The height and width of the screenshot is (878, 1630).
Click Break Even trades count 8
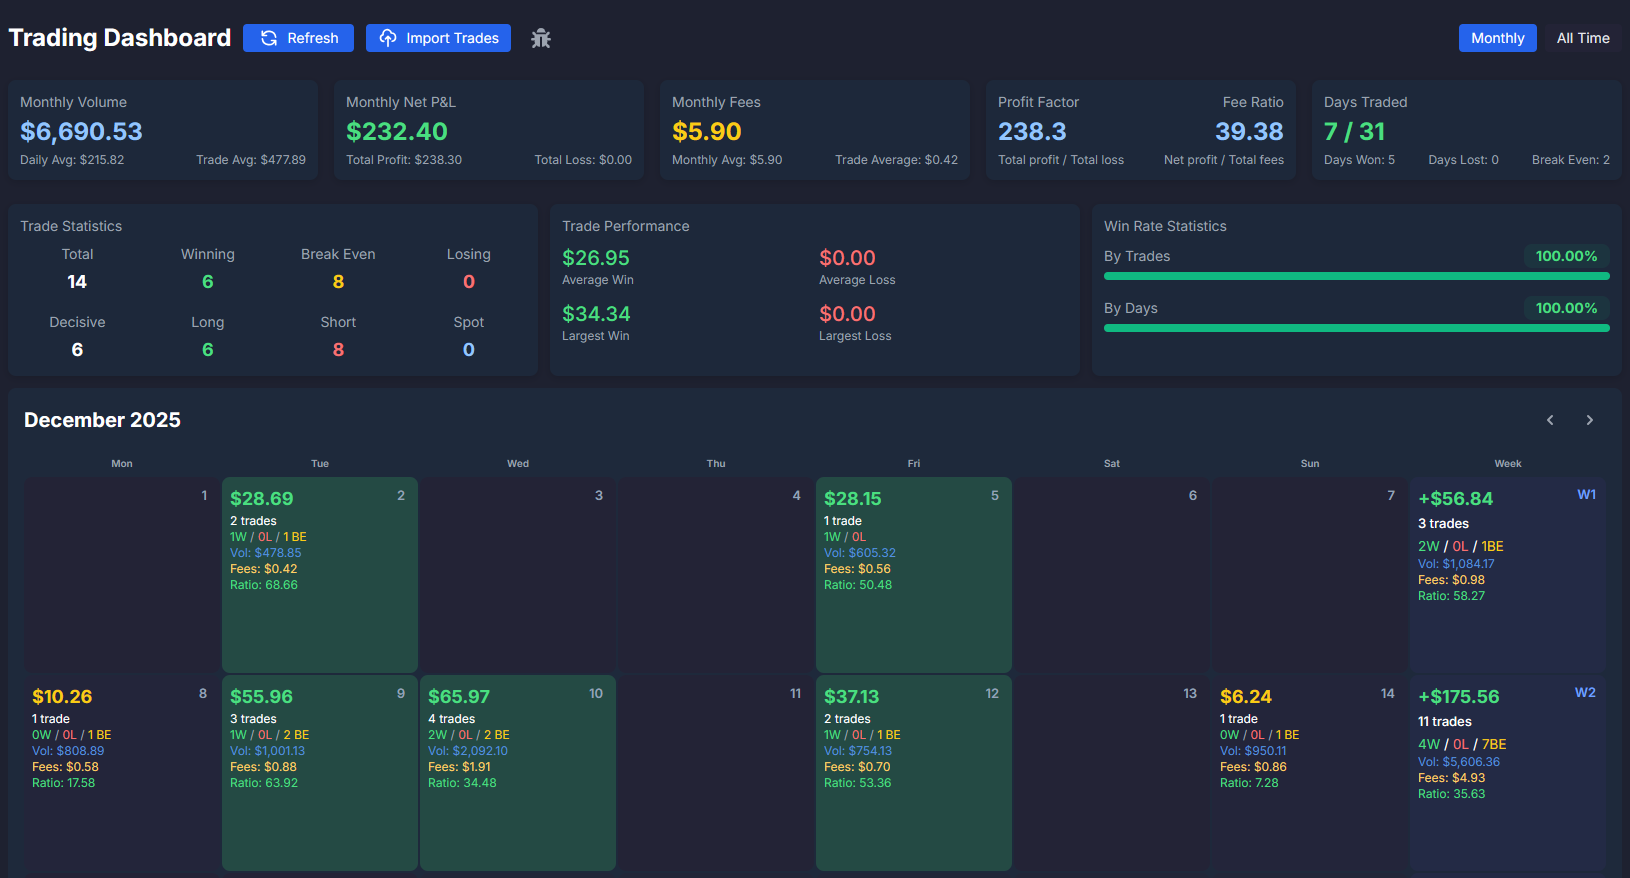click(x=338, y=282)
